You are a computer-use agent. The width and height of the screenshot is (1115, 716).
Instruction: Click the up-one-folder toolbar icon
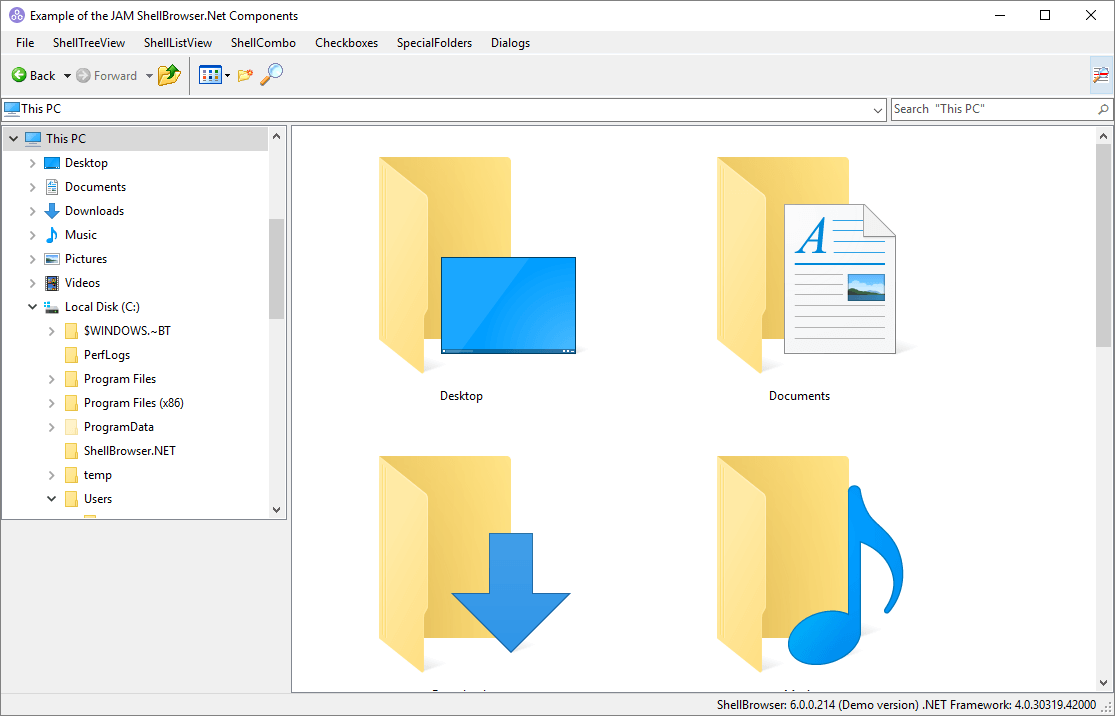click(x=168, y=75)
